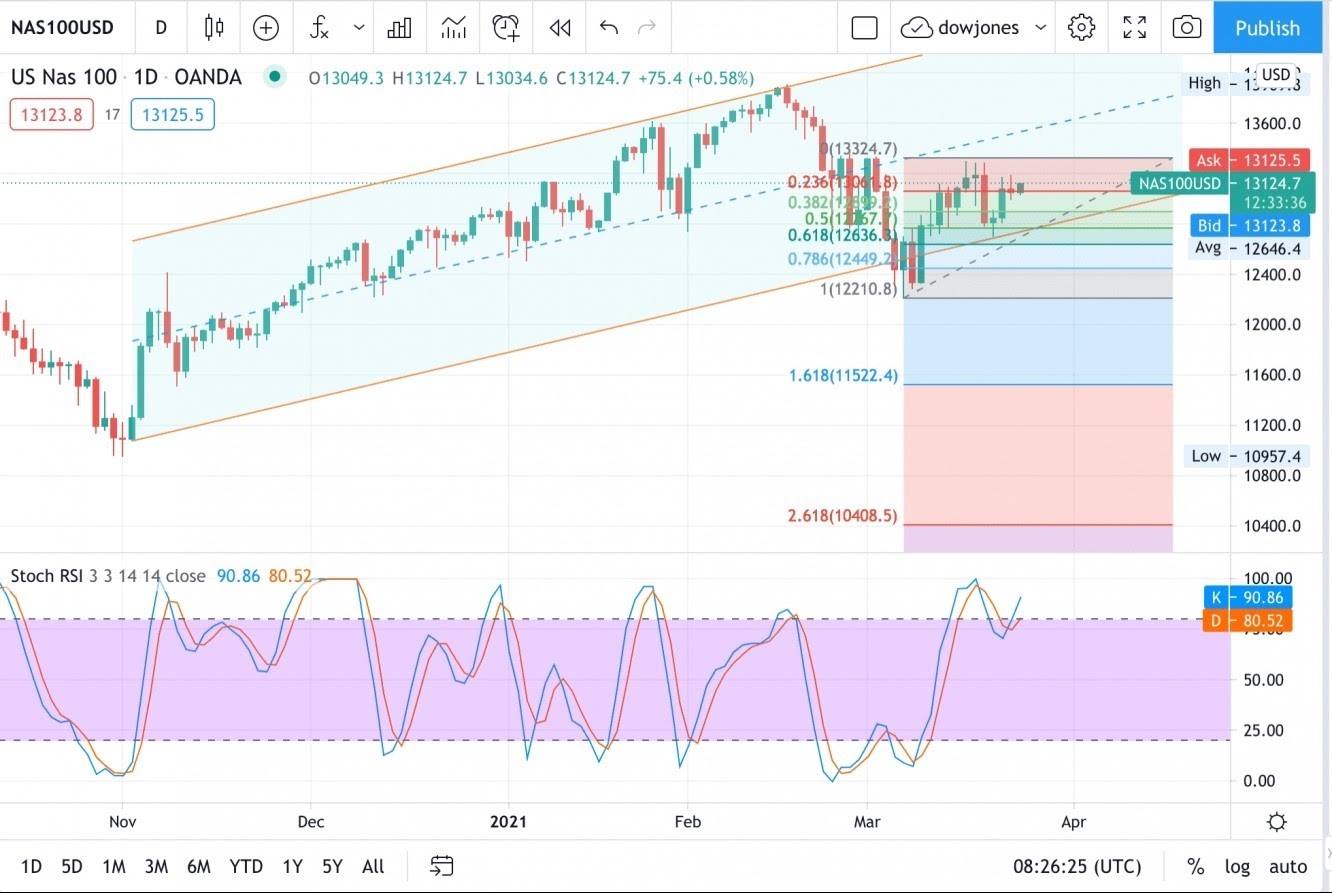Show All available data range
The image size is (1332, 893).
(x=373, y=866)
